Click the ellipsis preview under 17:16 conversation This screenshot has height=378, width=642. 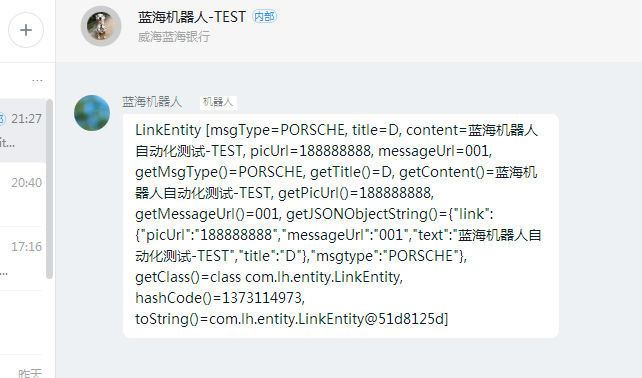(4, 272)
